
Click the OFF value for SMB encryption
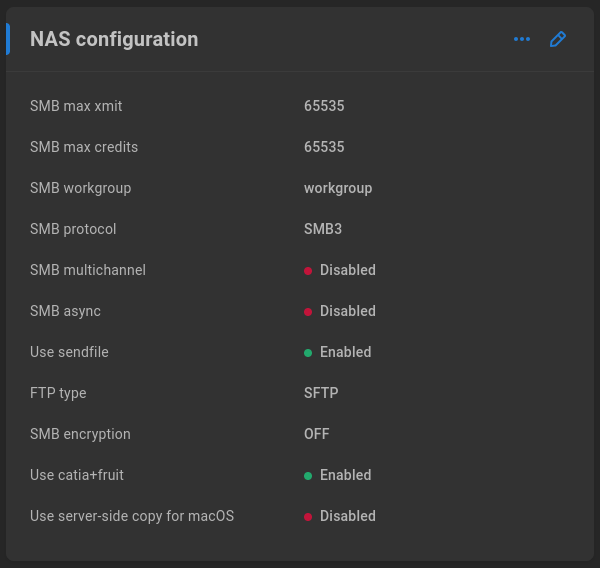click(316, 434)
